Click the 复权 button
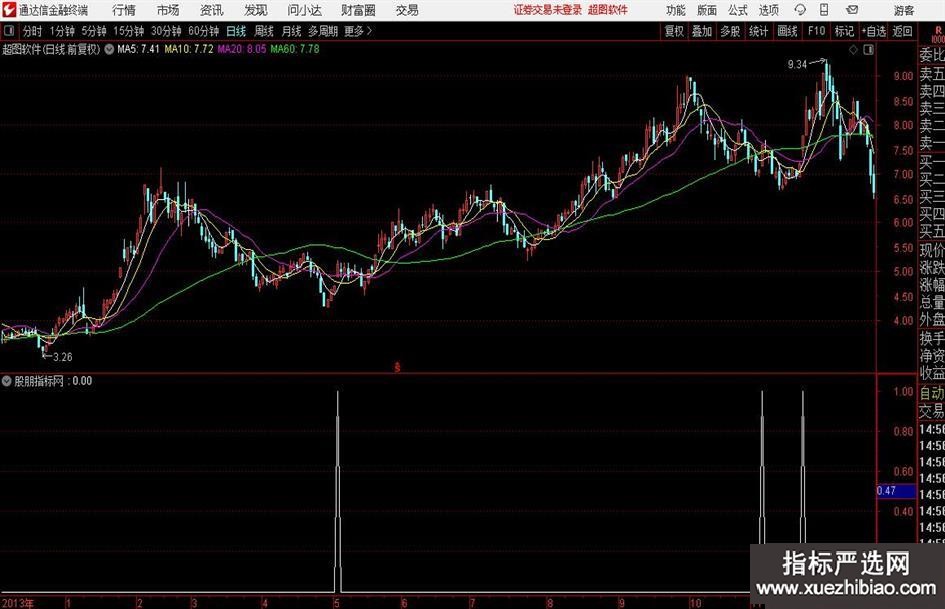 pos(674,31)
